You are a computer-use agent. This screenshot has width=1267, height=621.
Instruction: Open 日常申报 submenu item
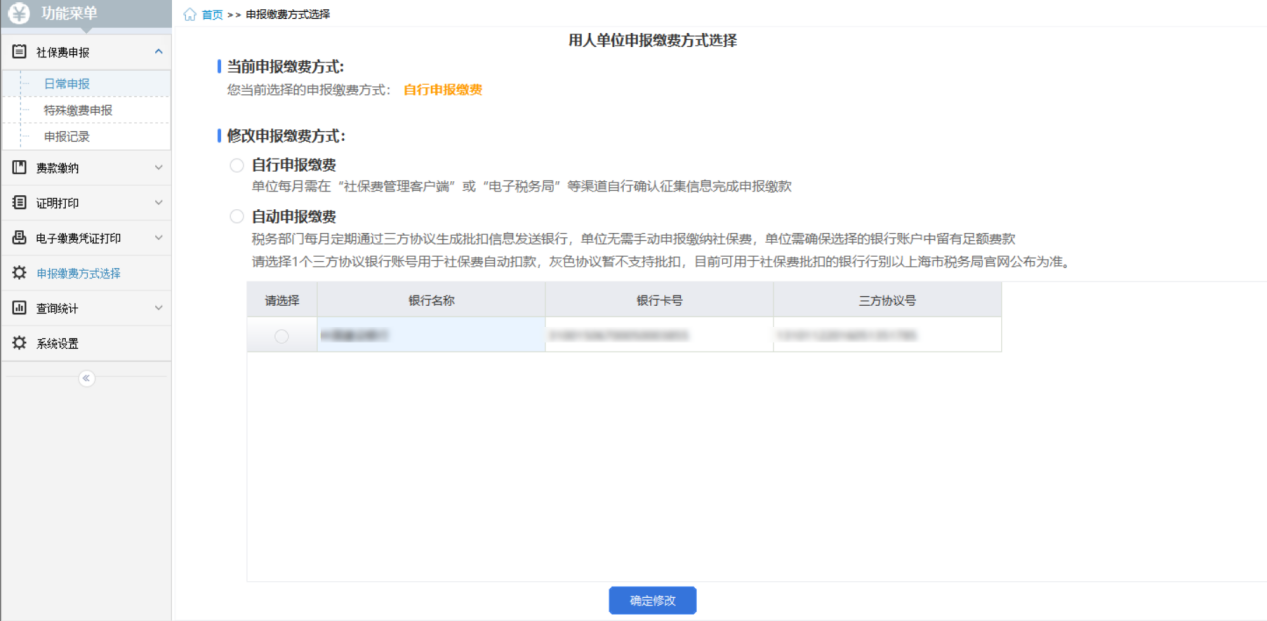coord(67,84)
